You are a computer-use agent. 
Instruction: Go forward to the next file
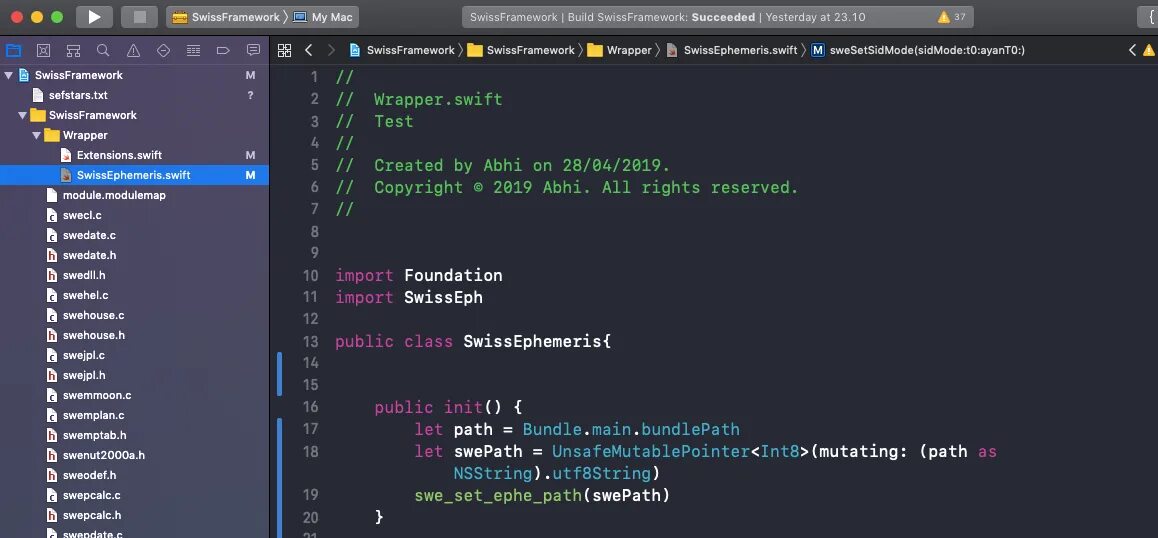[x=331, y=50]
